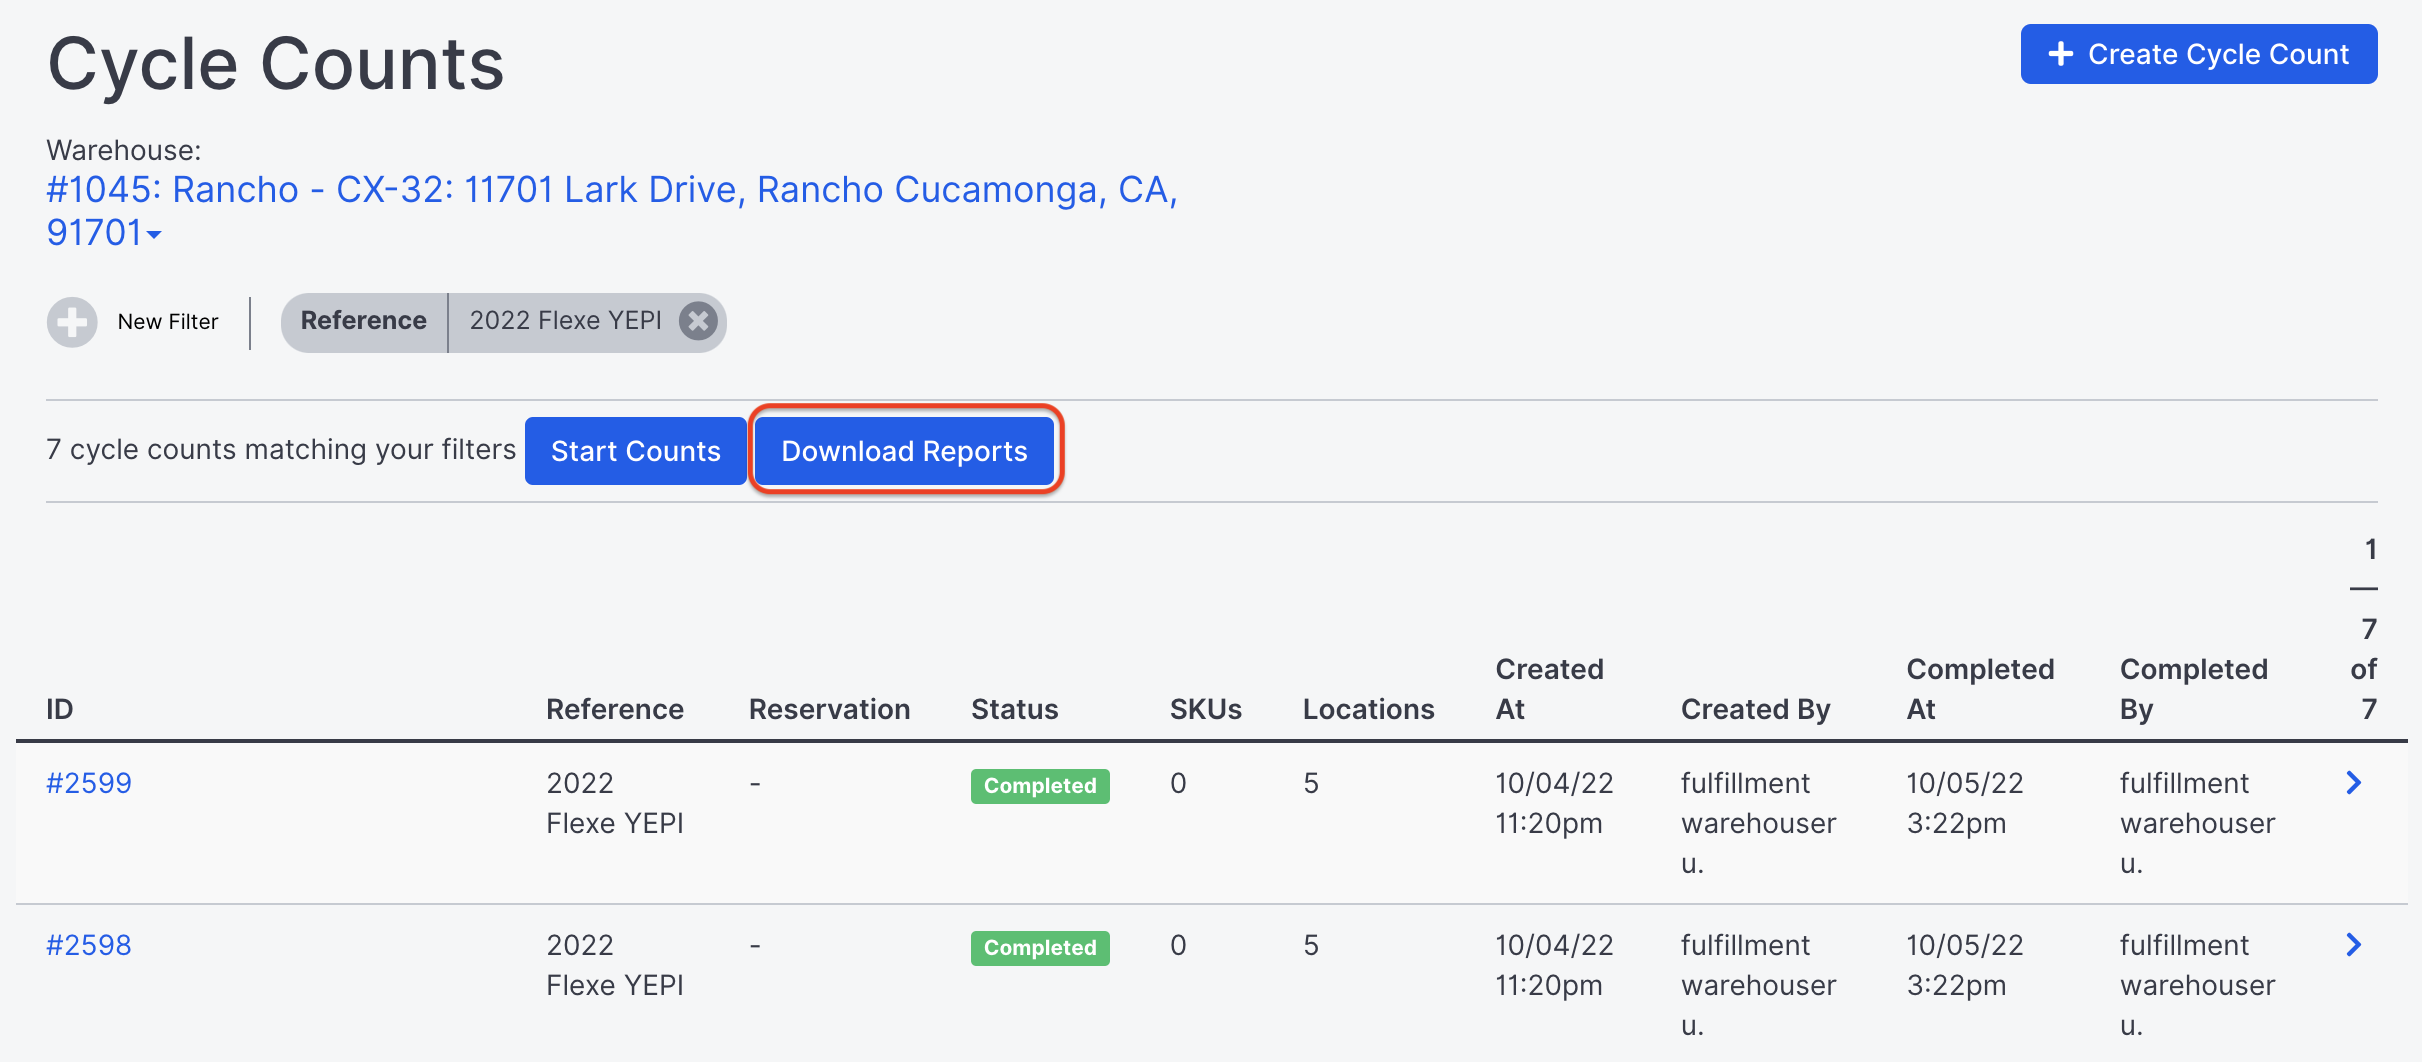
Task: Click the Completed At column header
Action: tap(1980, 689)
